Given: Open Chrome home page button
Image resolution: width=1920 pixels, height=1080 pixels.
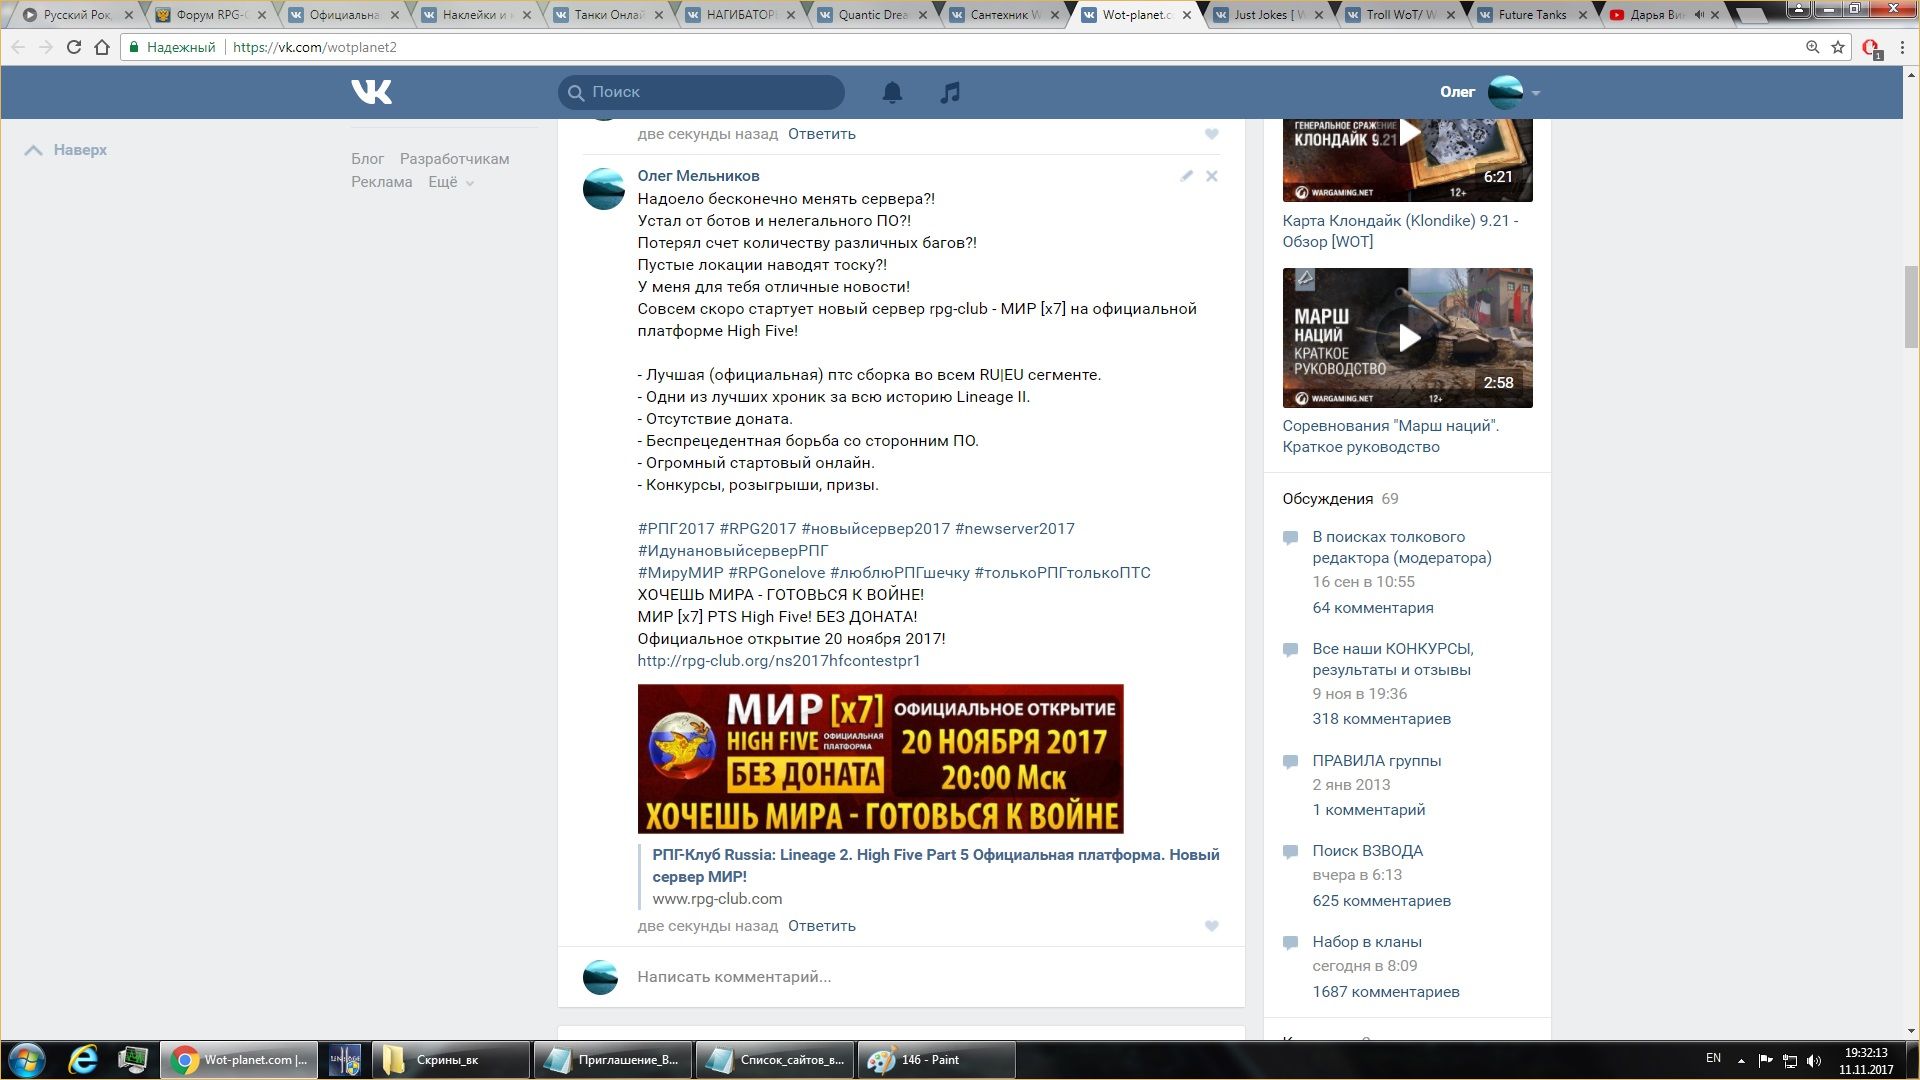Looking at the screenshot, I should pos(101,47).
